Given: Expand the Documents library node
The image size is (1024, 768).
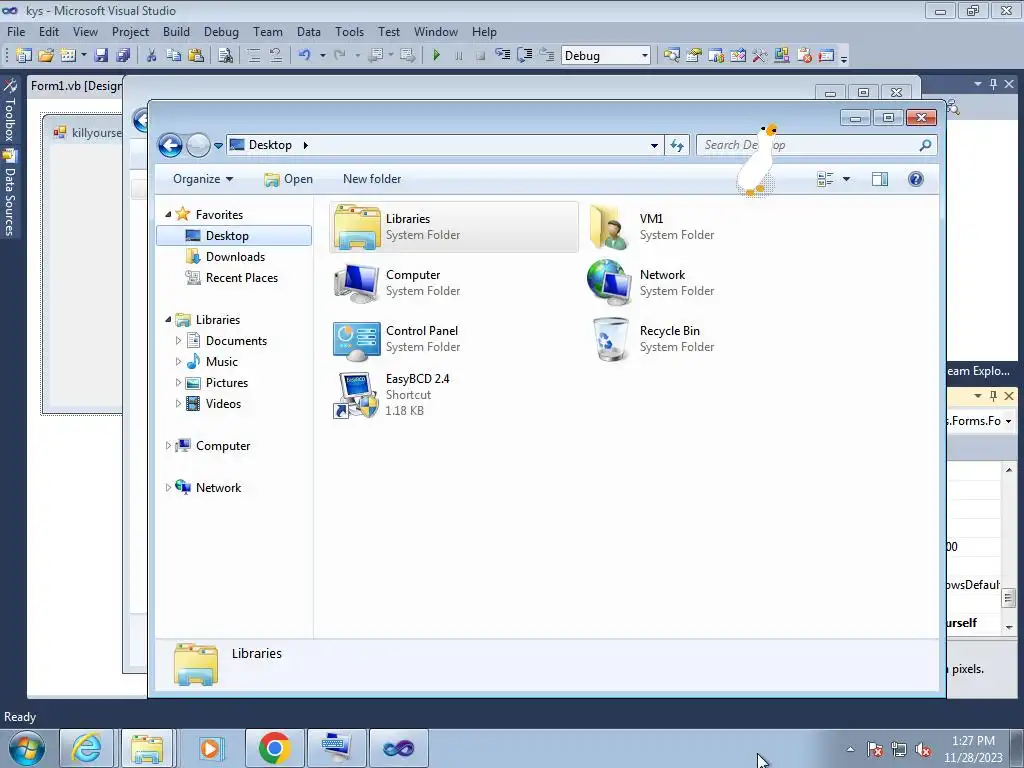Looking at the screenshot, I should click(178, 340).
